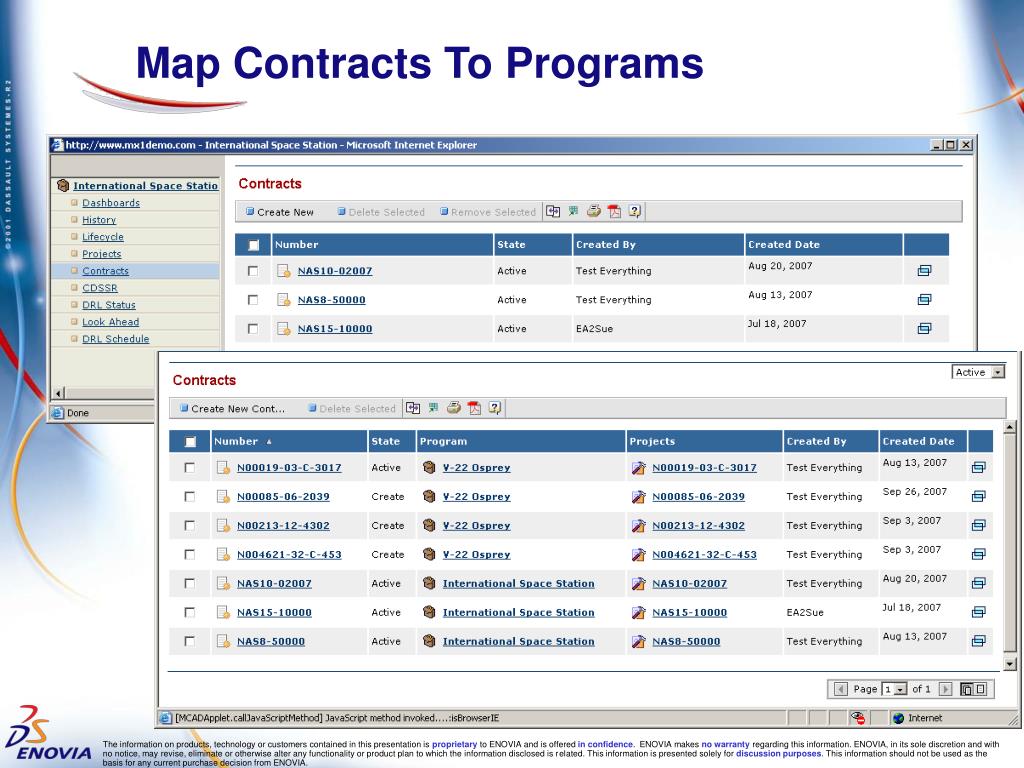
Task: Open new-window icon for lower NAS8-50000 row
Action: pyautogui.click(x=978, y=641)
